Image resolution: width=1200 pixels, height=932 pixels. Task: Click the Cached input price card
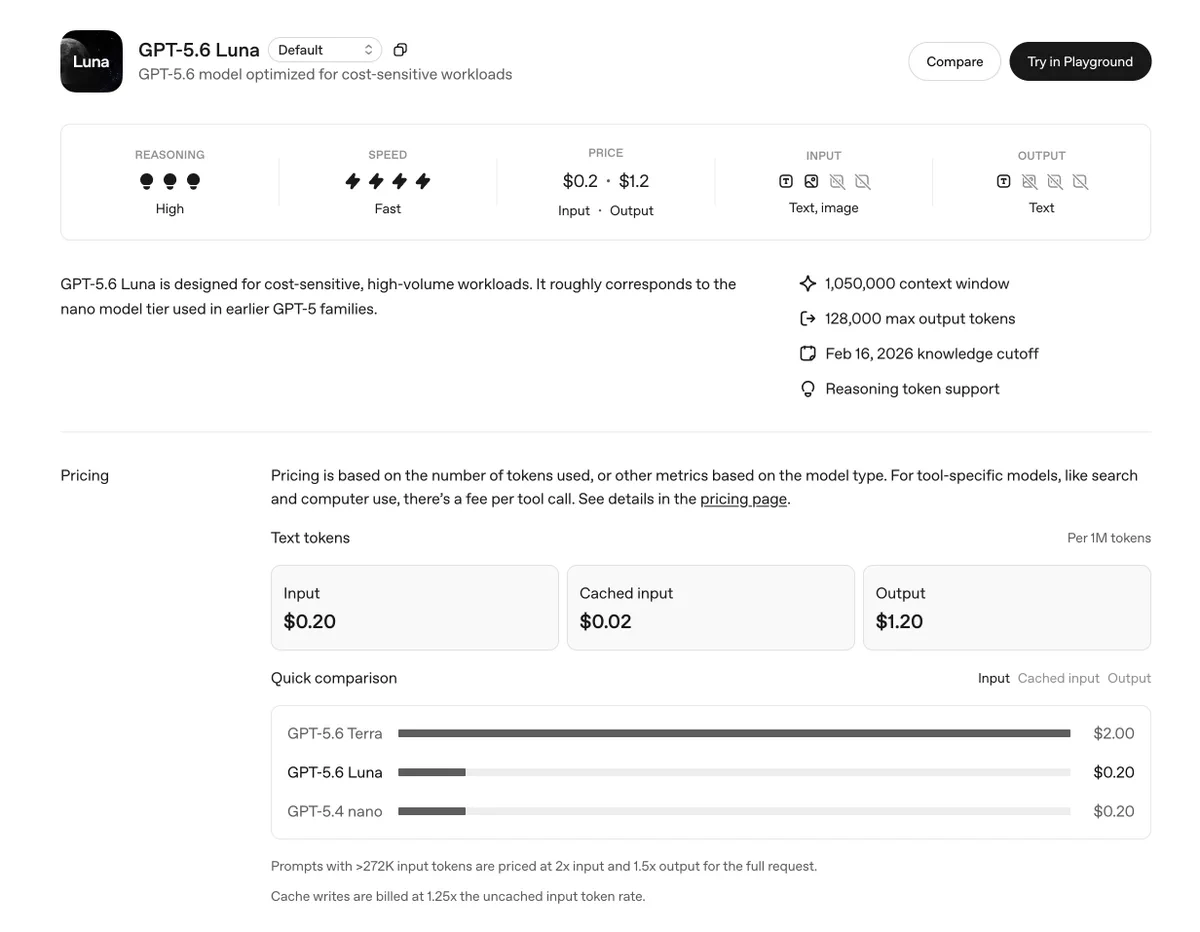point(710,608)
